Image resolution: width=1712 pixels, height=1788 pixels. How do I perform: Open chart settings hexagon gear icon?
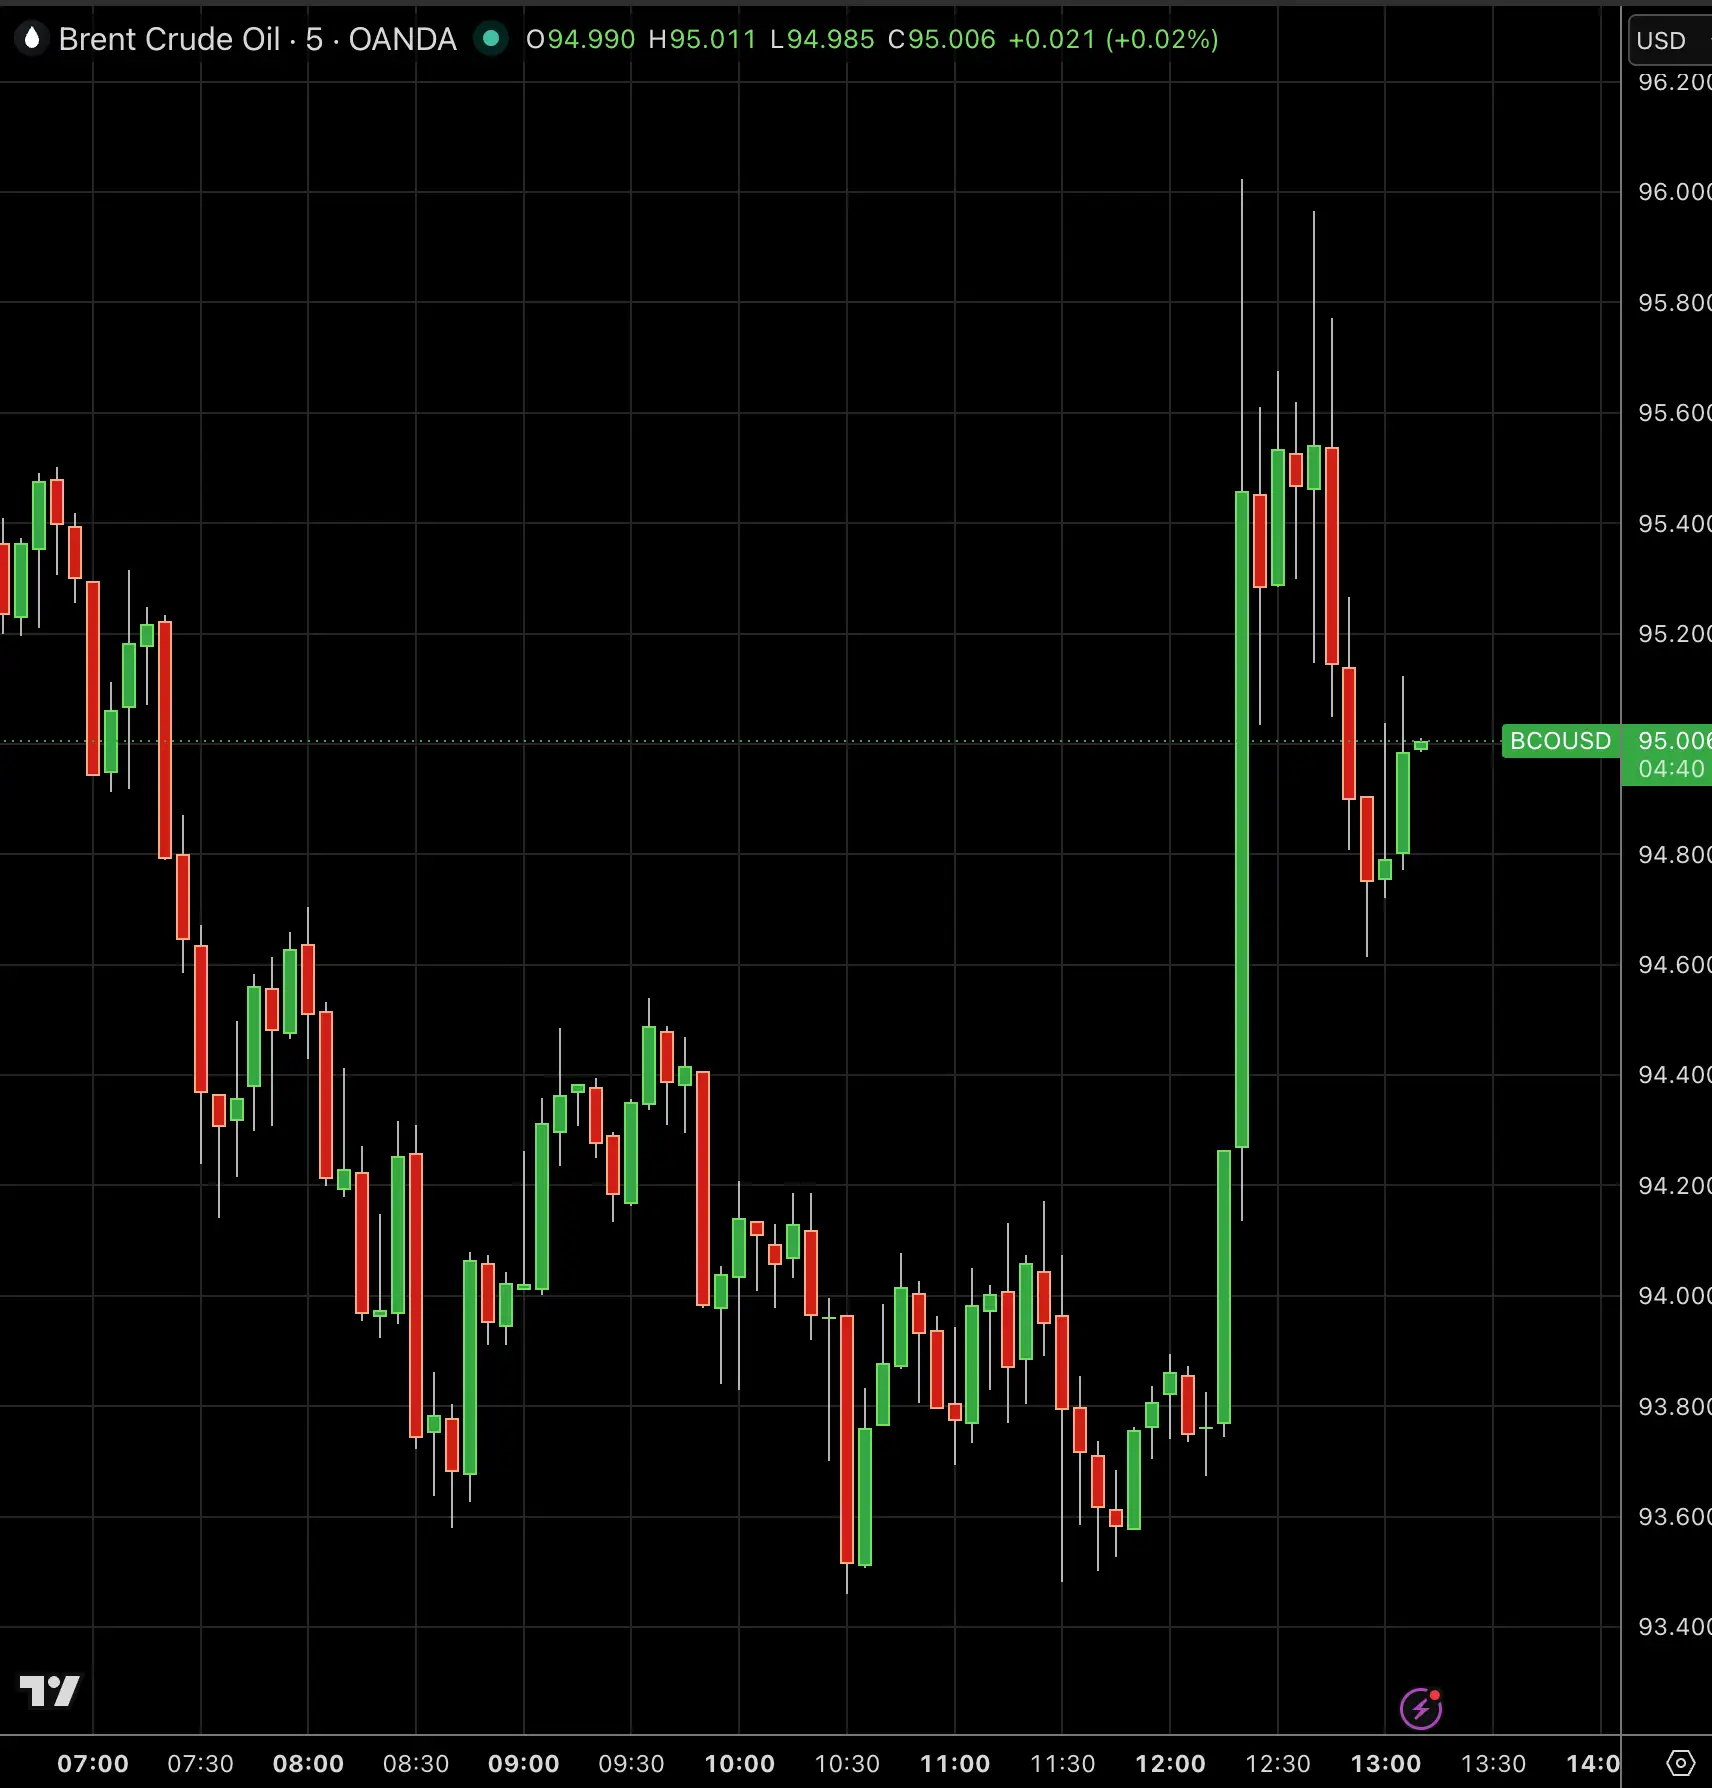point(1681,1763)
